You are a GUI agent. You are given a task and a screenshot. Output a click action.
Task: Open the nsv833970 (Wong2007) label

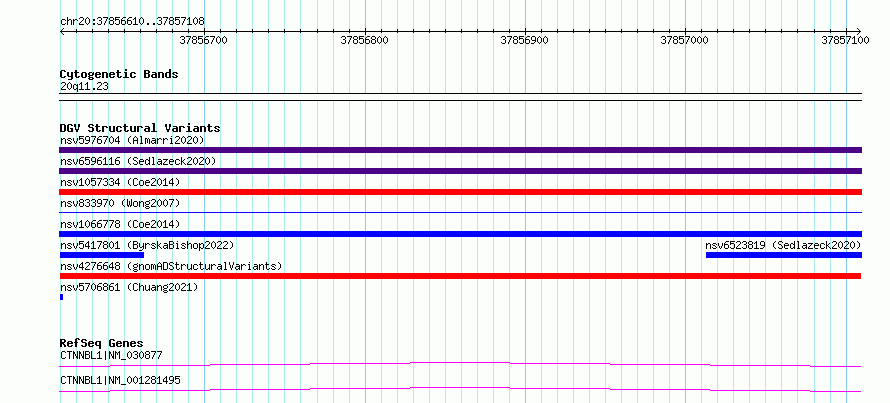(x=120, y=203)
